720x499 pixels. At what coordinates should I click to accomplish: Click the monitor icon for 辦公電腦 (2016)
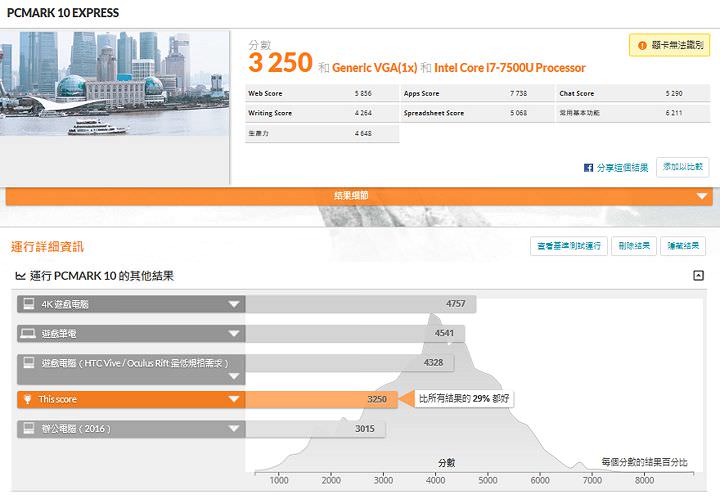tap(26, 429)
